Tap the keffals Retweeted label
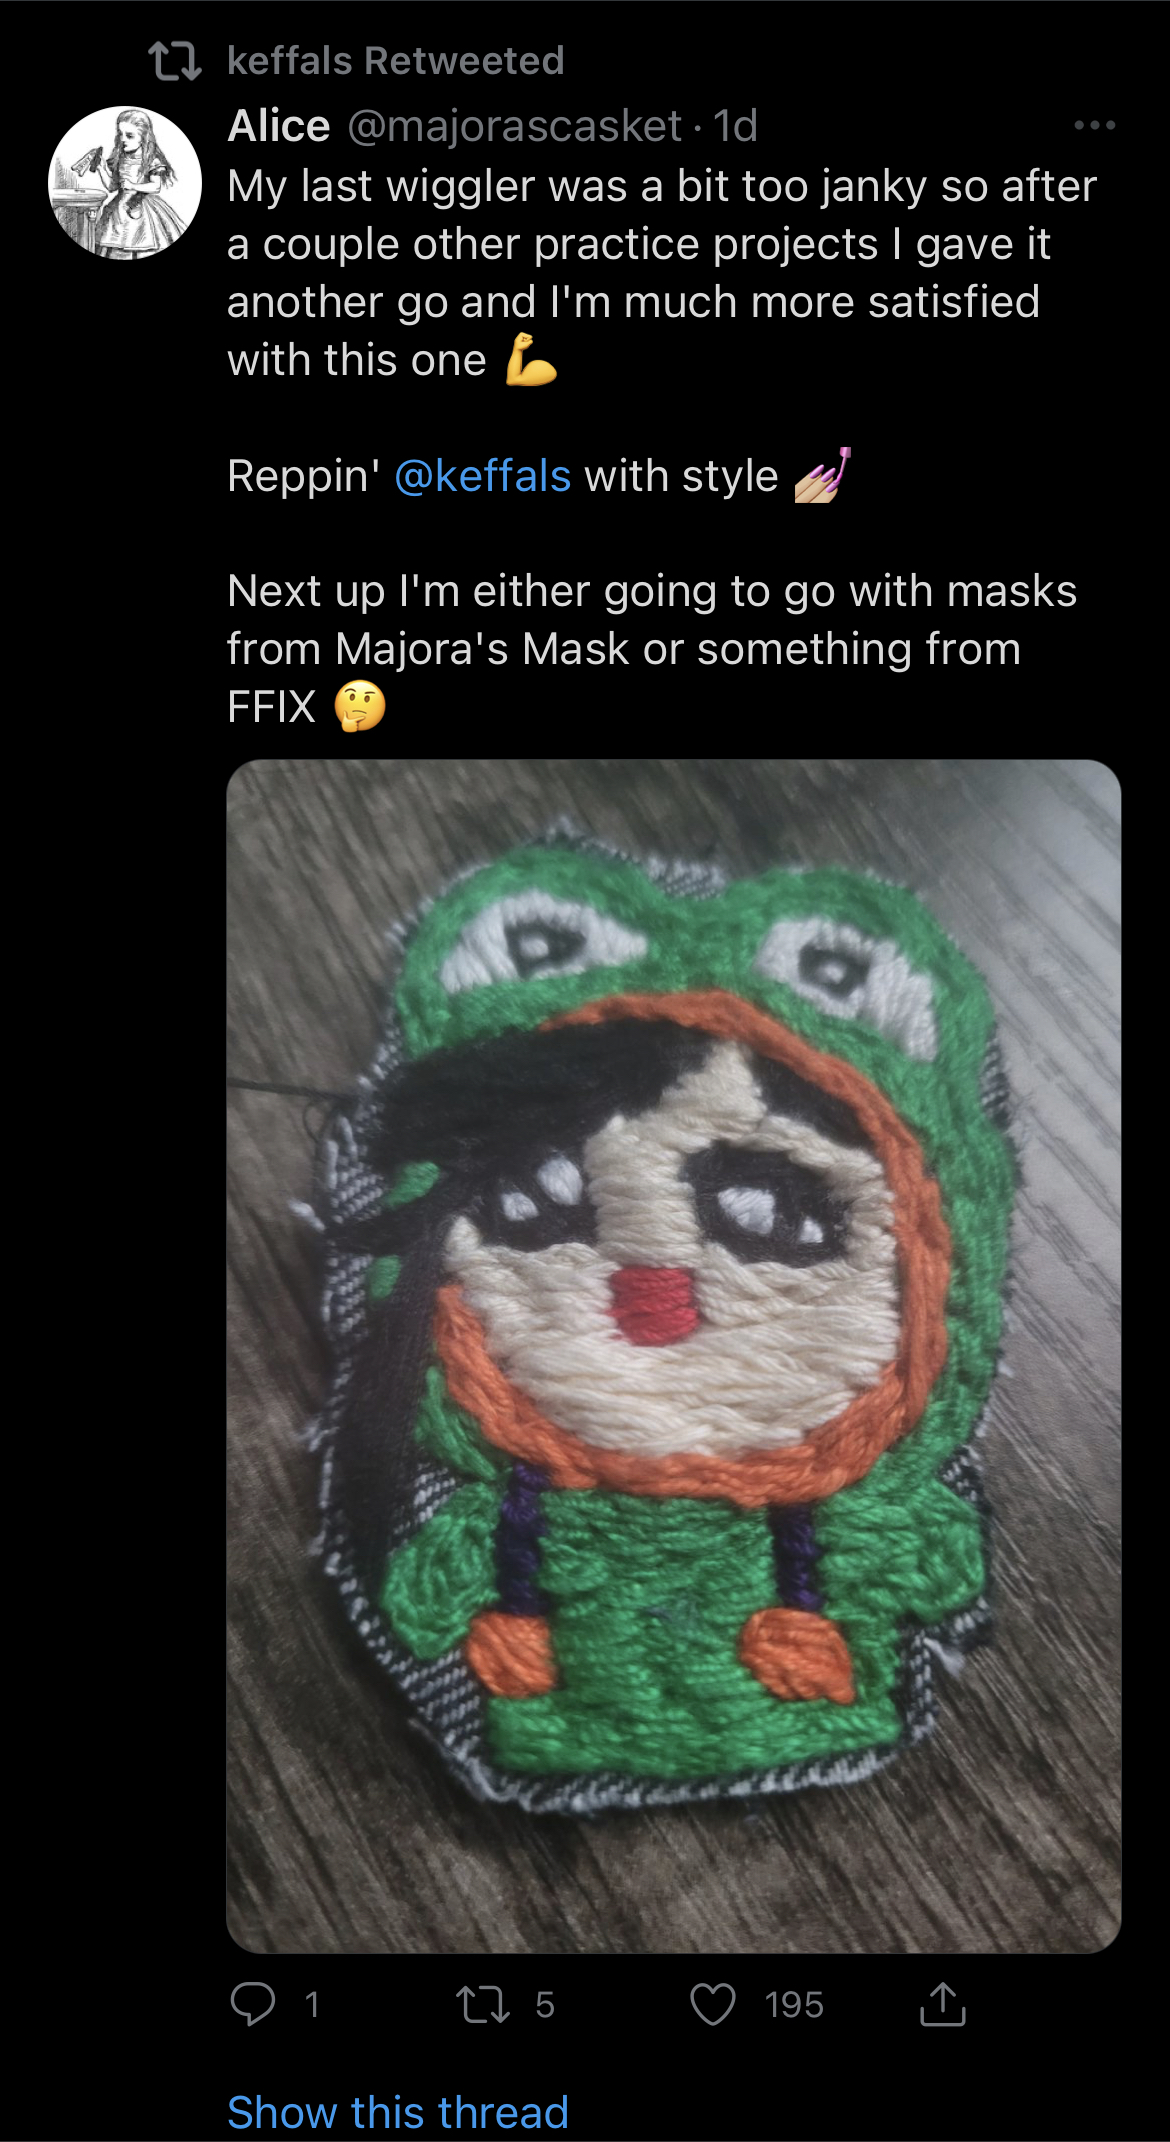1170x2142 pixels. tap(396, 61)
